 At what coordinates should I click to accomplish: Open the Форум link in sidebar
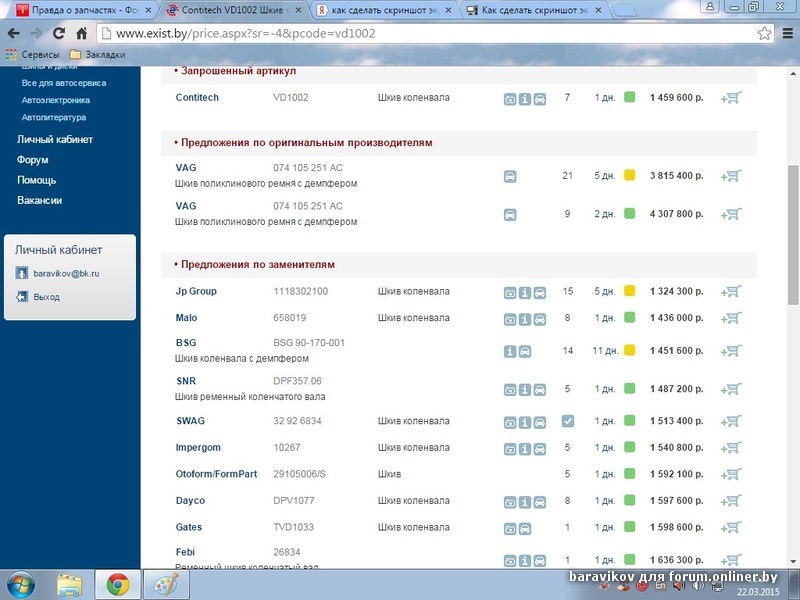point(33,160)
